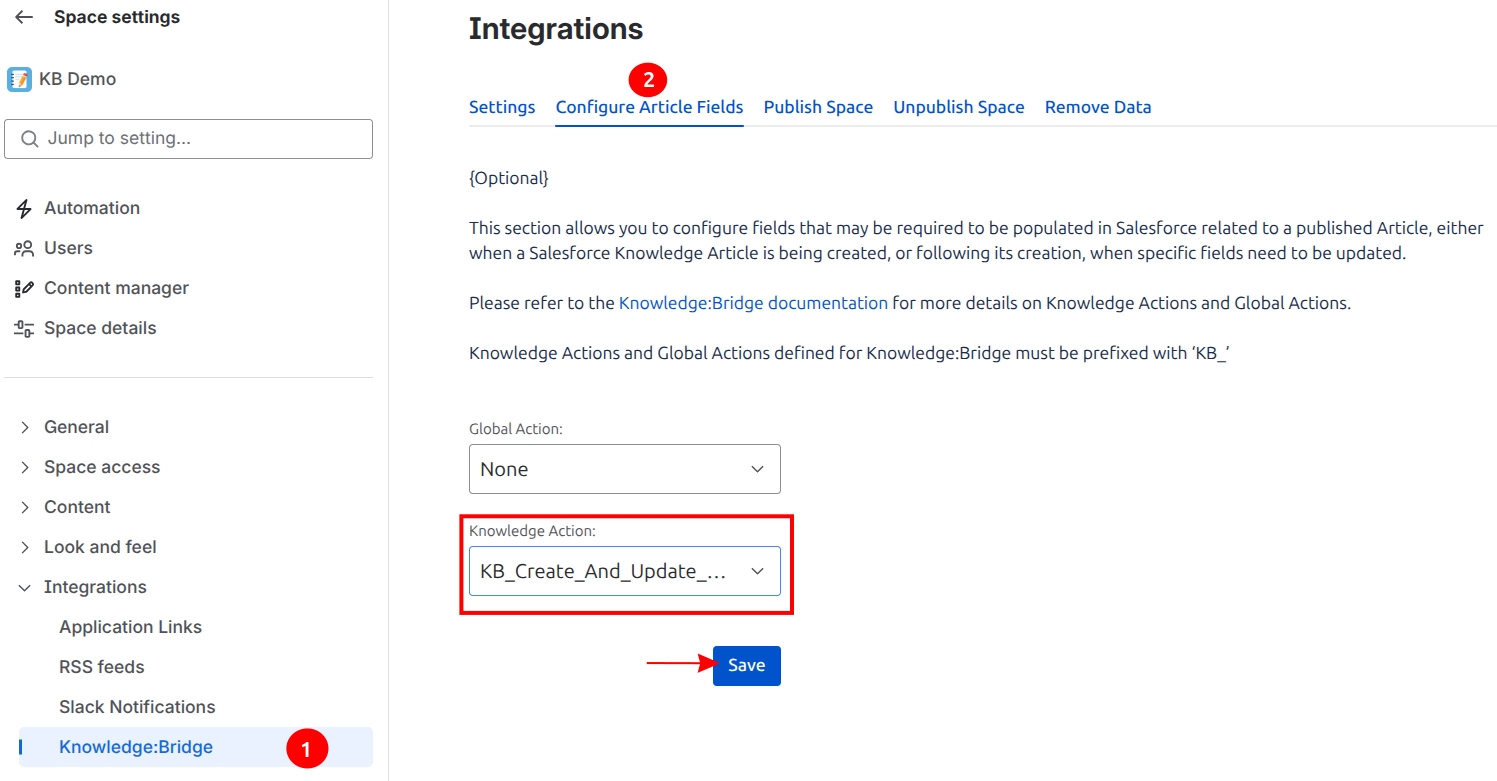Open the Content manager page
Viewport: 1497px width, 781px height.
(x=116, y=288)
